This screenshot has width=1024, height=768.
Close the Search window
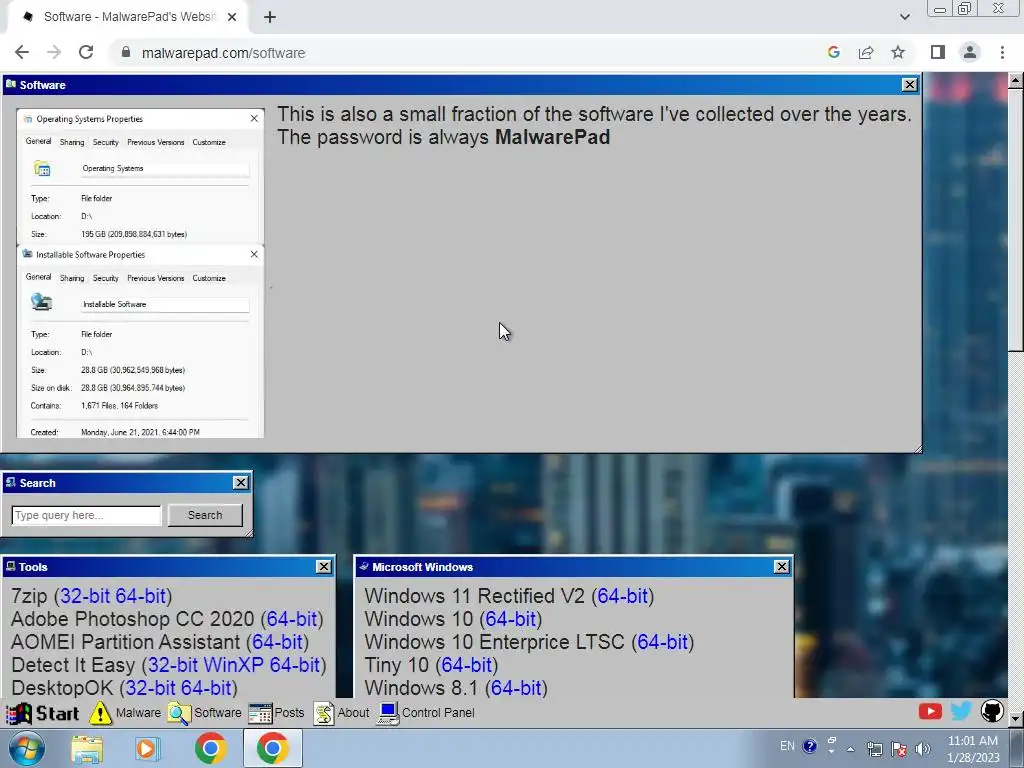point(240,483)
